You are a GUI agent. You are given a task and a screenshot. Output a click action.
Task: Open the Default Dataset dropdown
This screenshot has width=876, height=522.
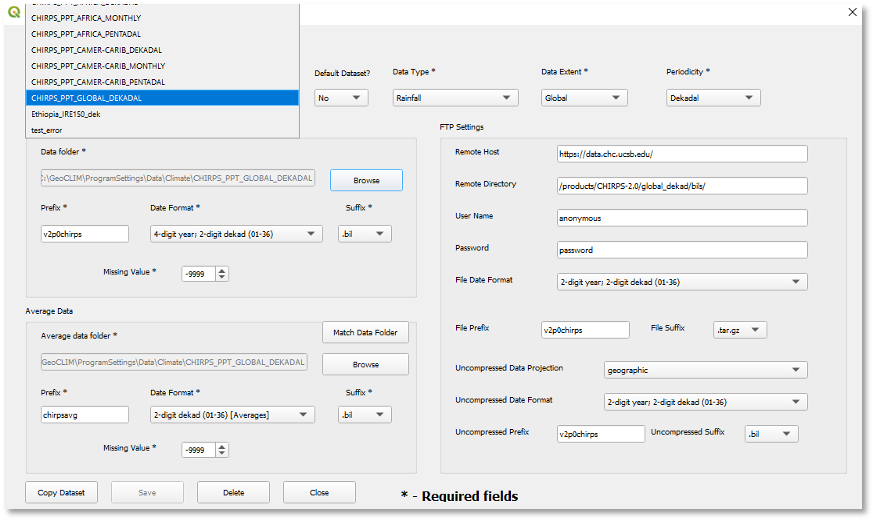(x=341, y=98)
